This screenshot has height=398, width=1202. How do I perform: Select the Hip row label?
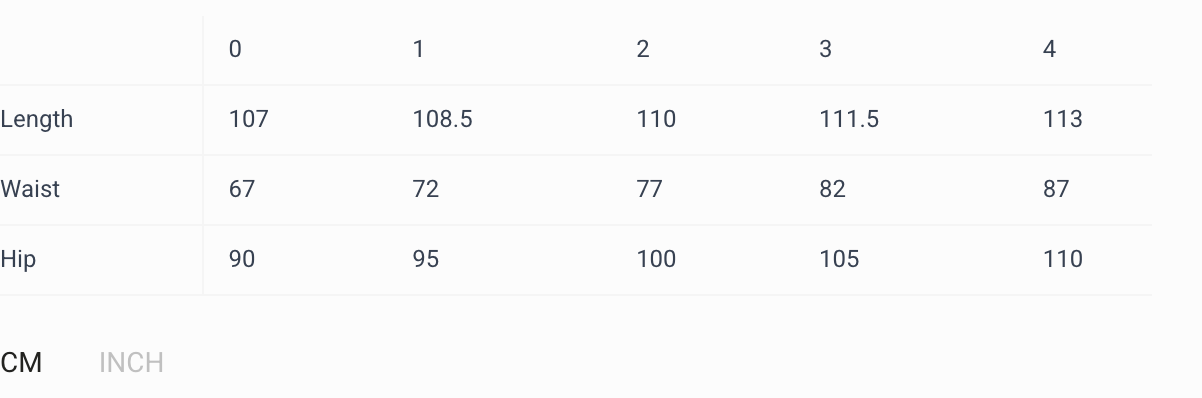[18, 259]
